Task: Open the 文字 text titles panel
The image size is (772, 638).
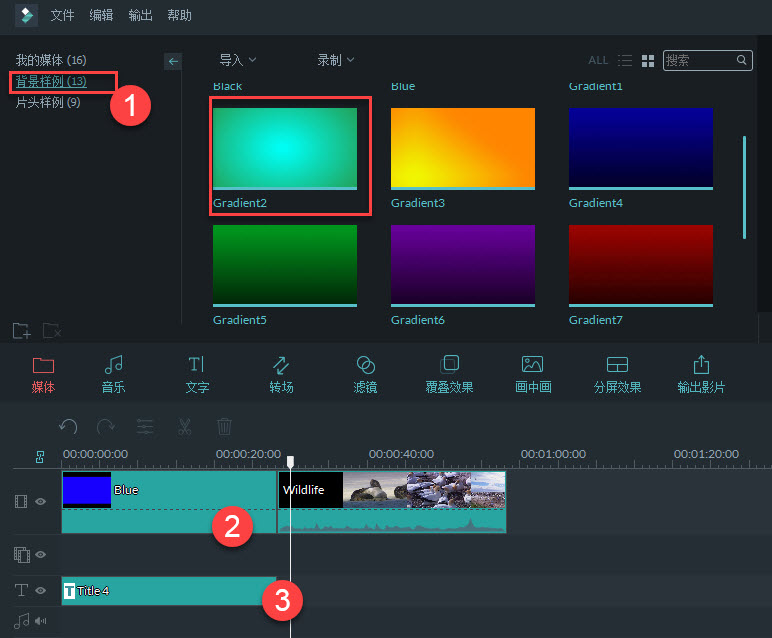Action: click(197, 374)
